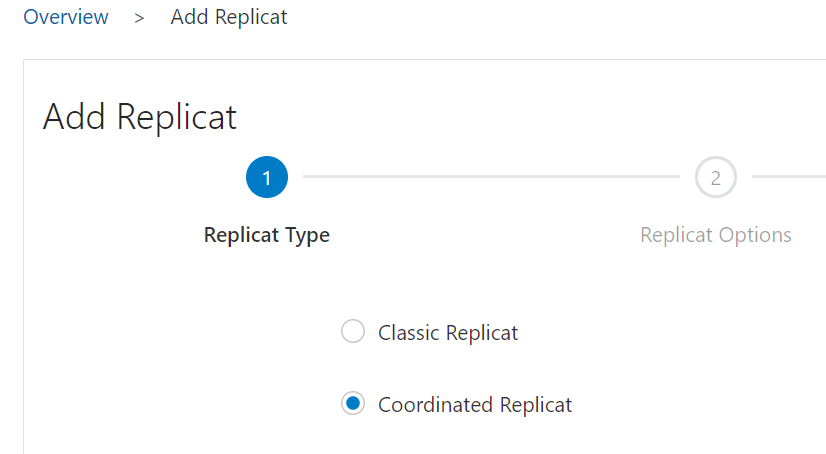Image resolution: width=826 pixels, height=454 pixels.
Task: Click the step 1 circle icon
Action: (x=266, y=178)
